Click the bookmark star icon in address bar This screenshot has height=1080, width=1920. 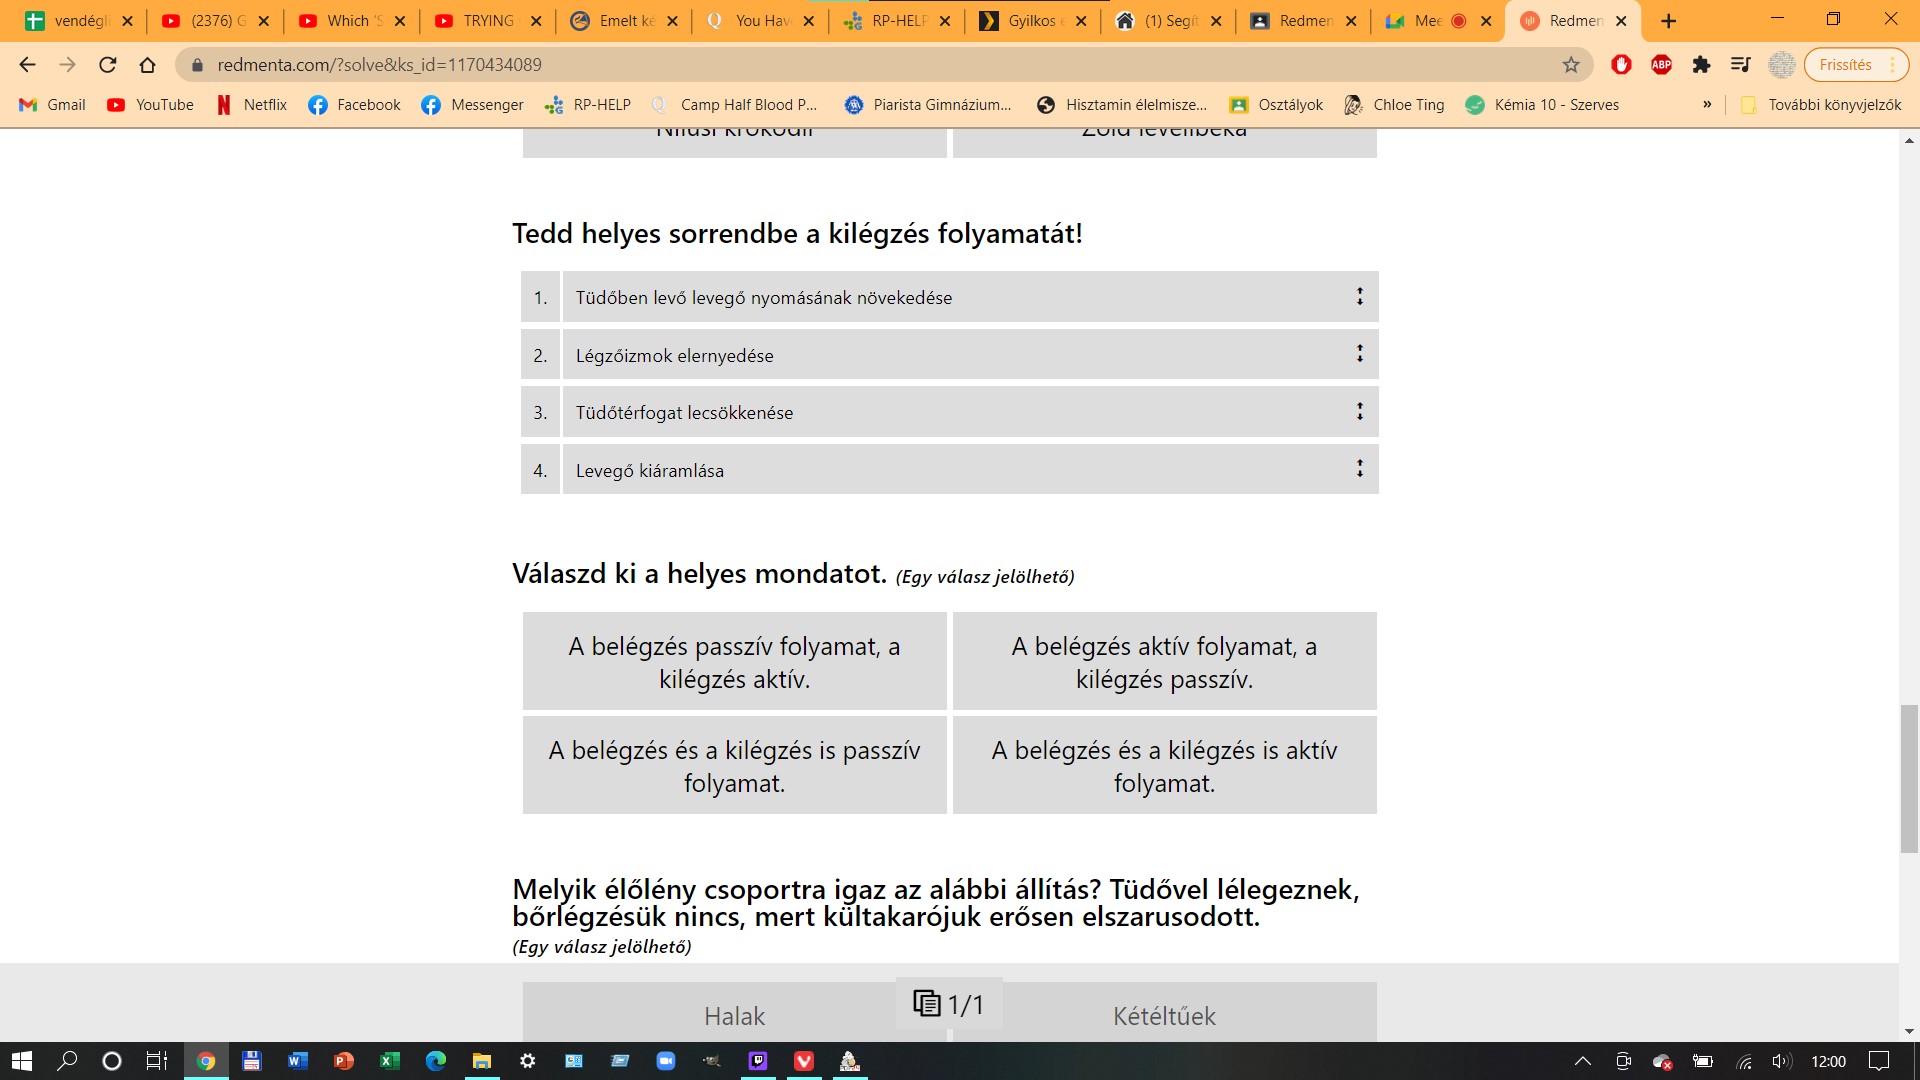coord(1571,65)
